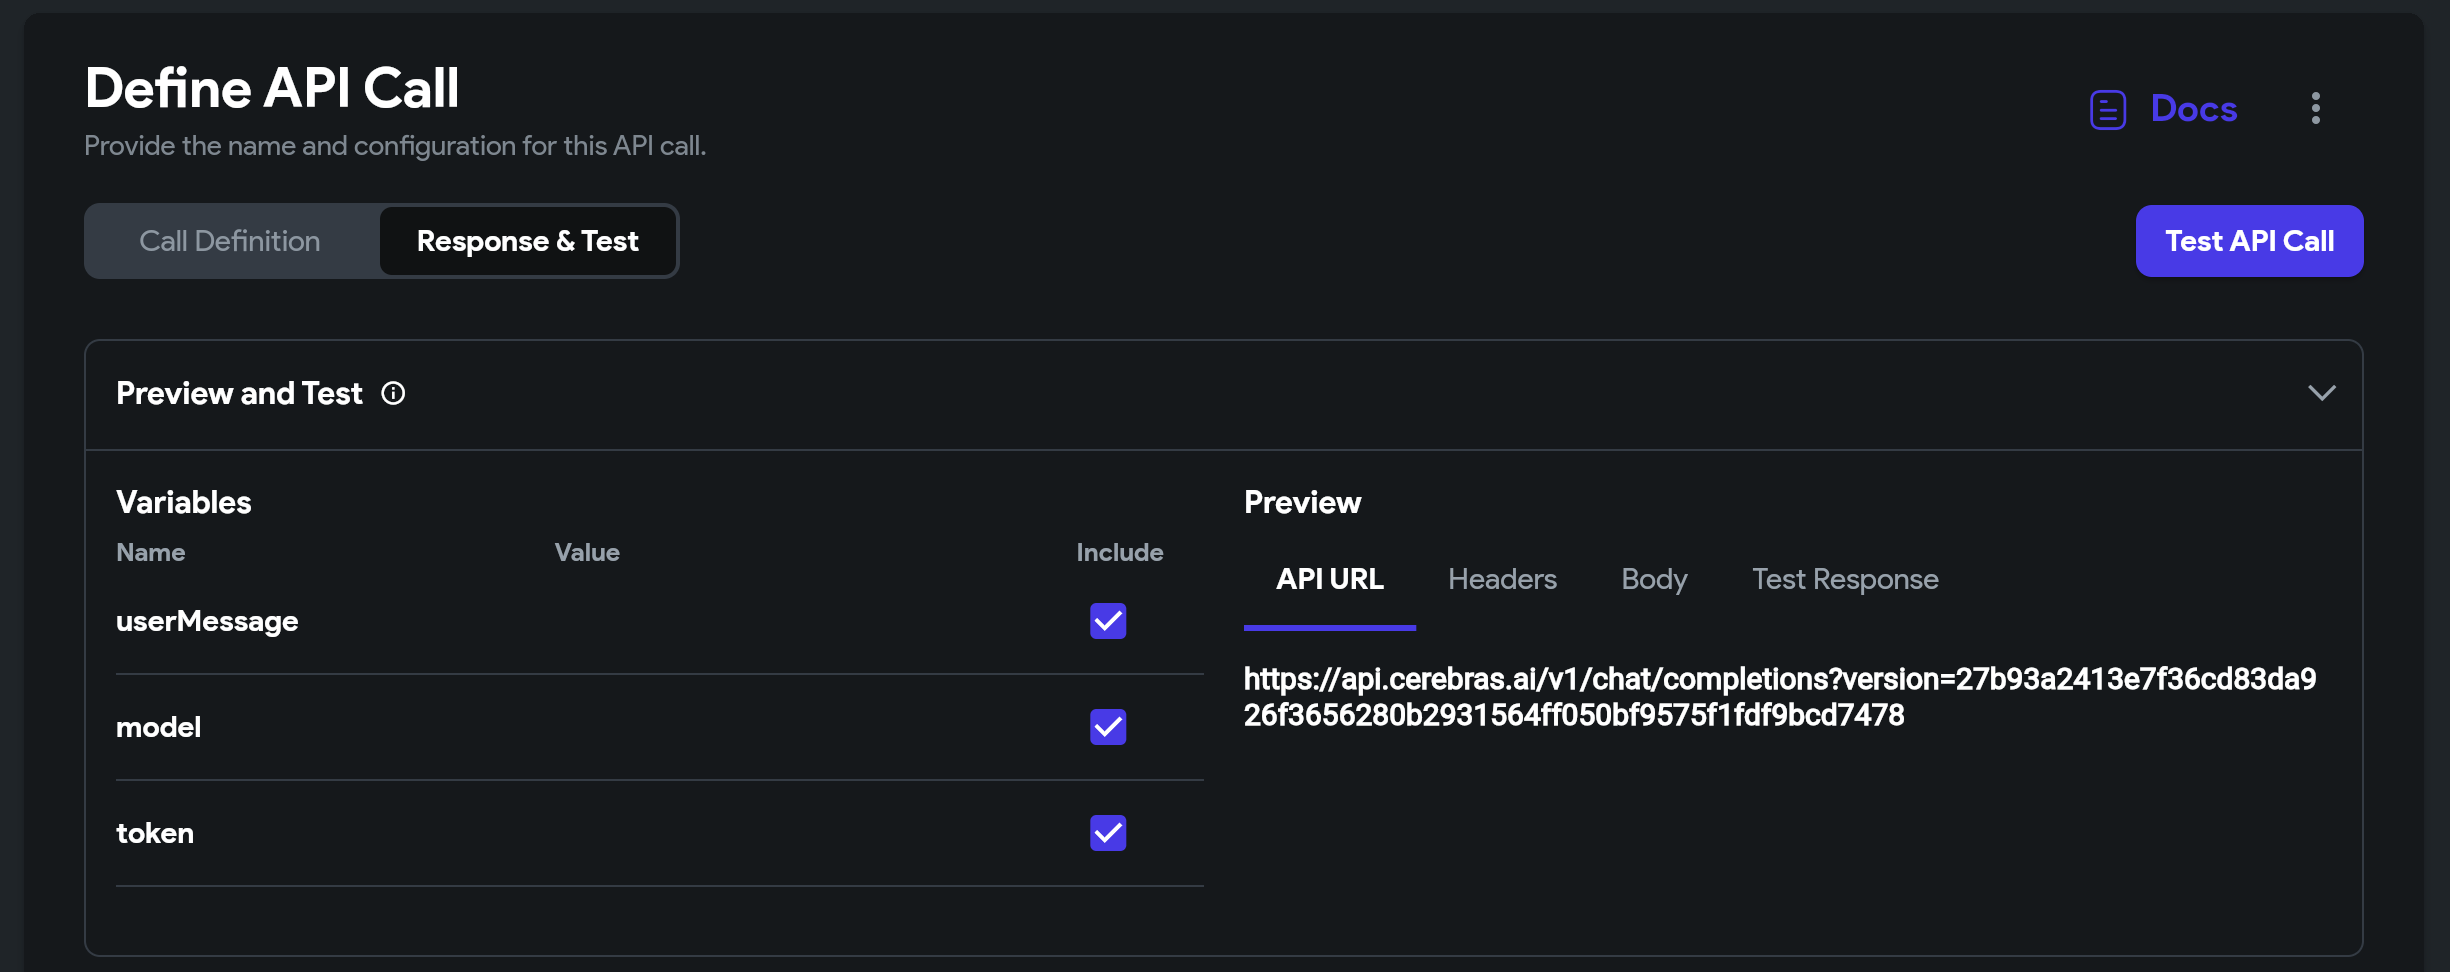
Task: Toggle the Include checkbox for token
Action: point(1107,833)
